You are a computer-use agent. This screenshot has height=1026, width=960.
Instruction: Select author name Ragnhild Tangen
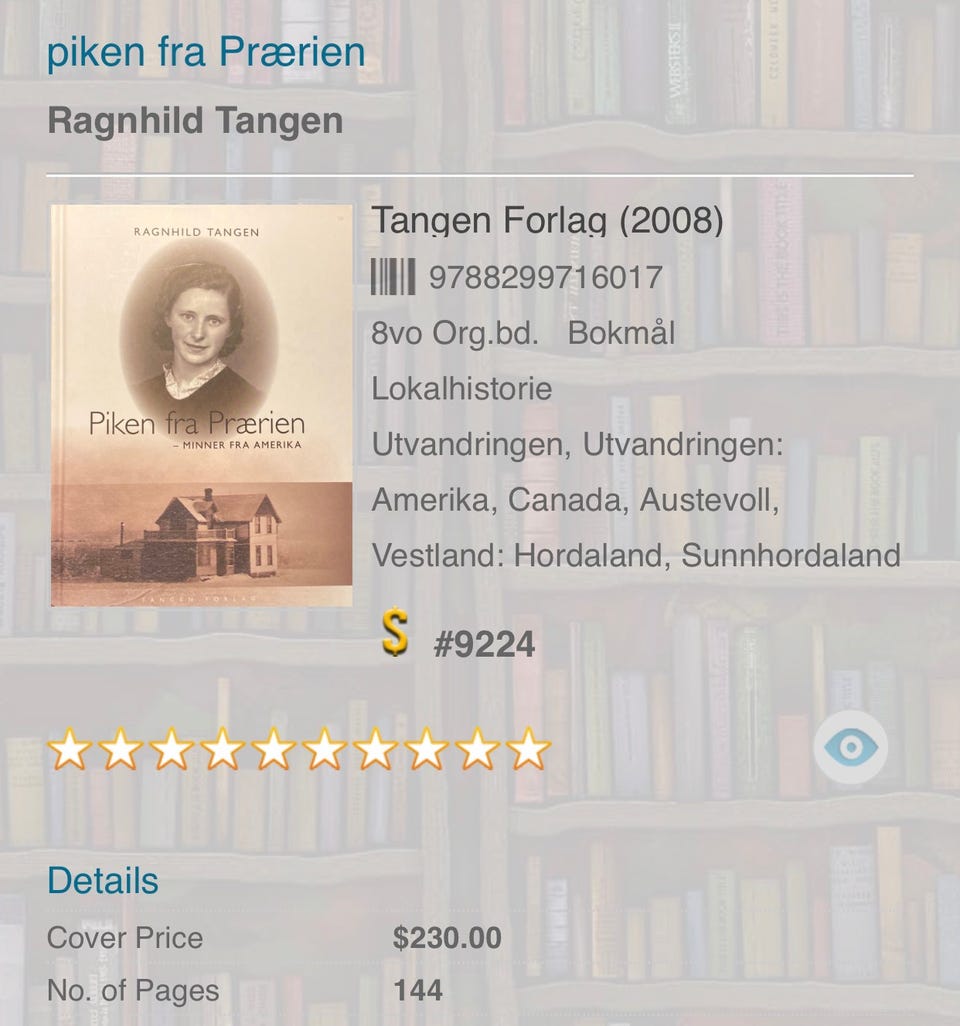click(195, 121)
